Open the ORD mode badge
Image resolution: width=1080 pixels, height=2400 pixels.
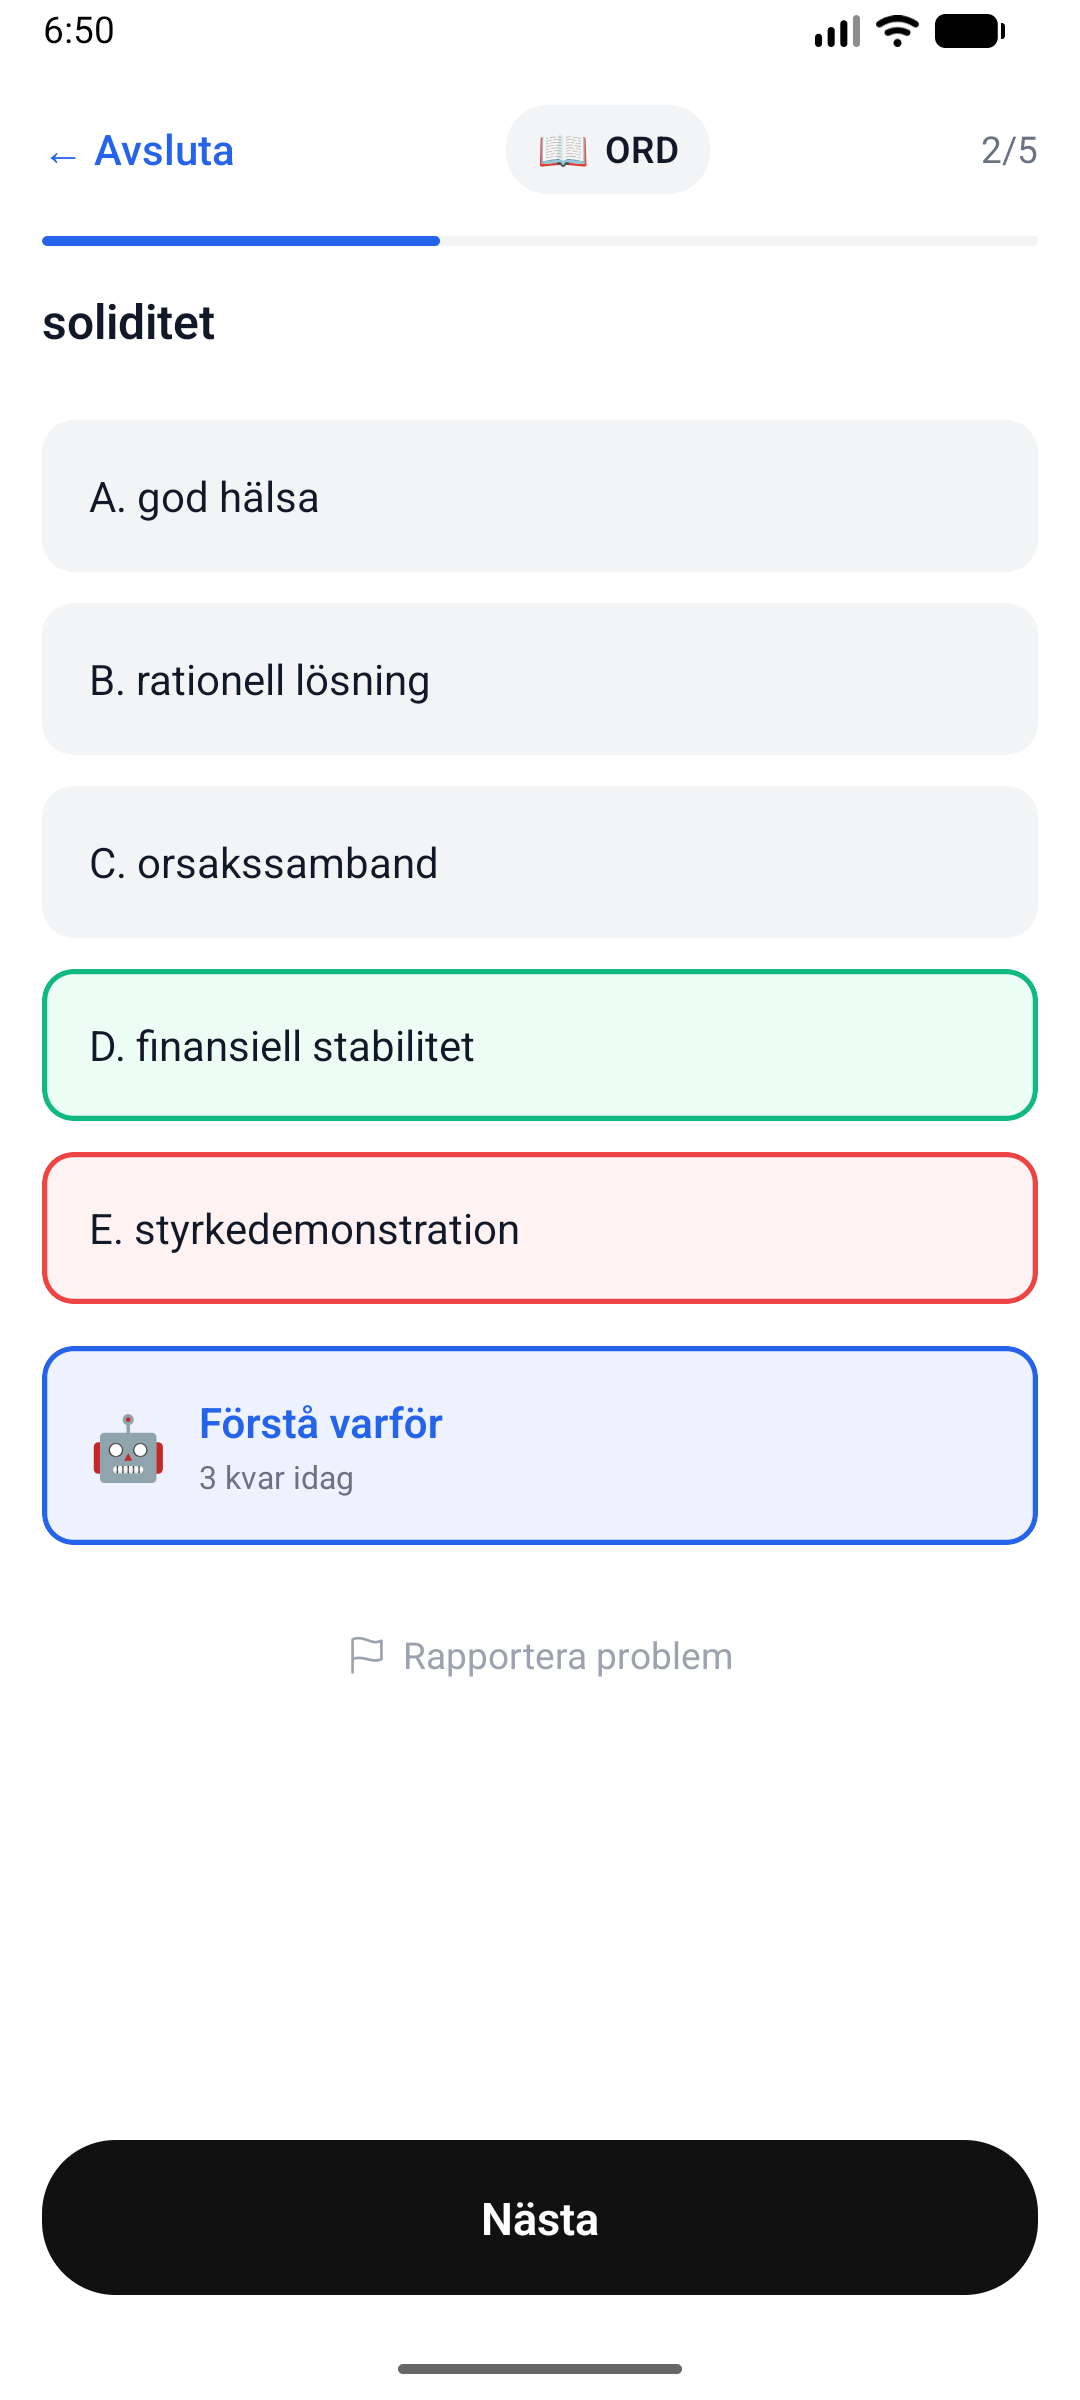pyautogui.click(x=607, y=150)
